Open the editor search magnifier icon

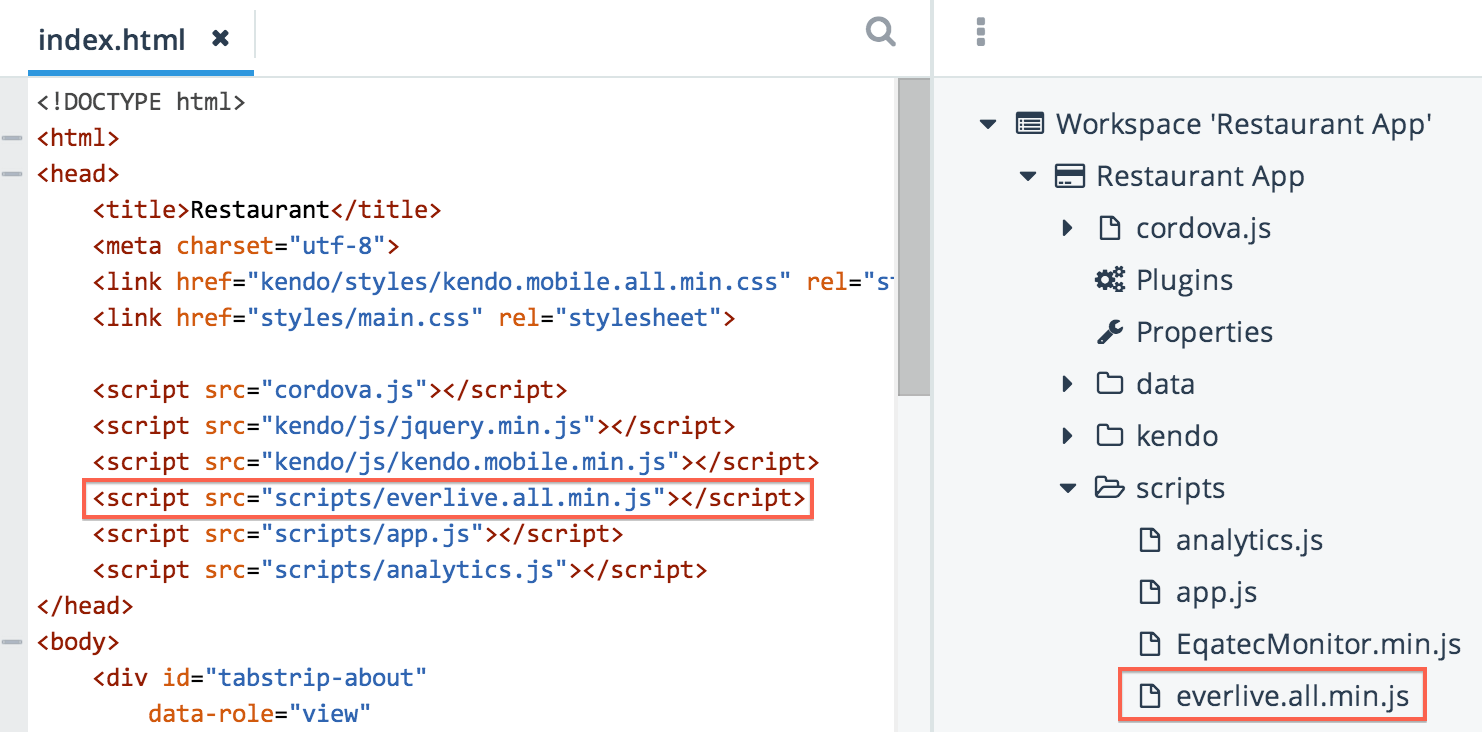pos(880,32)
